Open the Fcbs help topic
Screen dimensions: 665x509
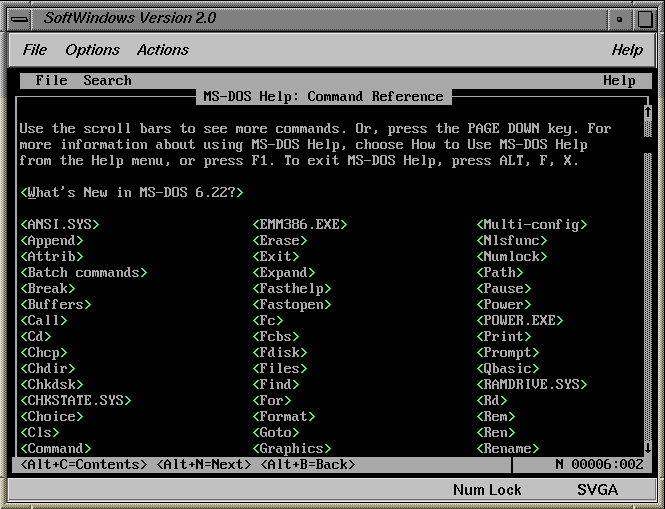point(276,336)
